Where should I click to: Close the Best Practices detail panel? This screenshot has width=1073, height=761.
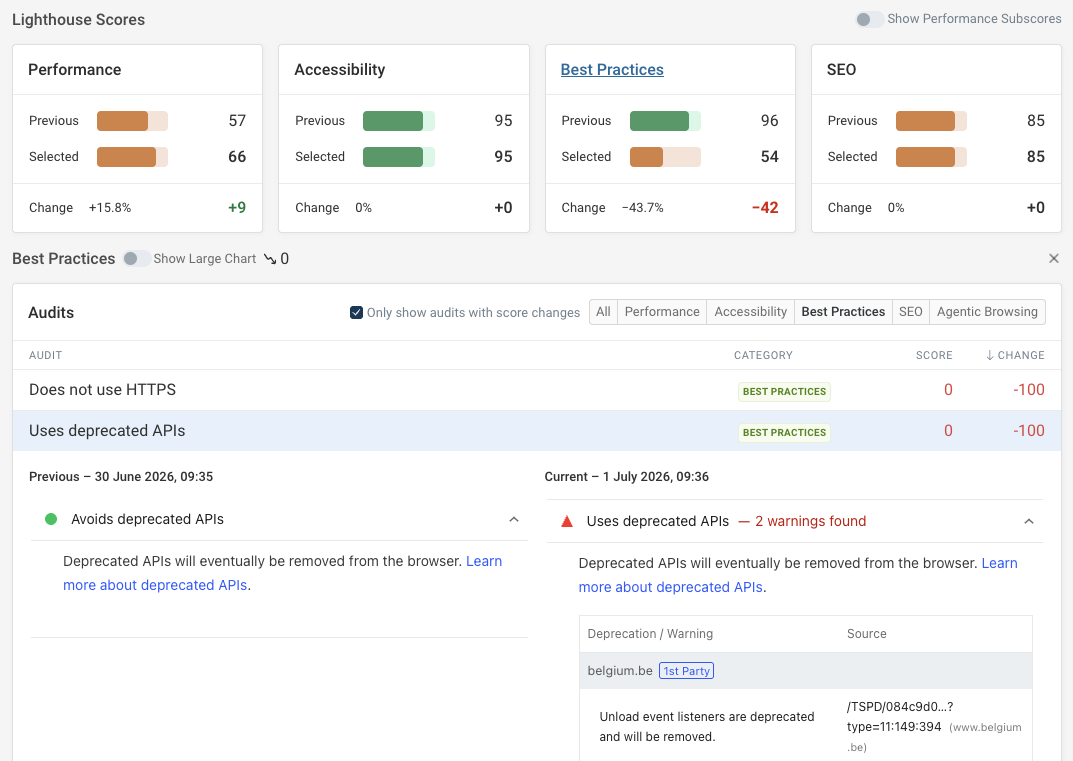point(1053,258)
